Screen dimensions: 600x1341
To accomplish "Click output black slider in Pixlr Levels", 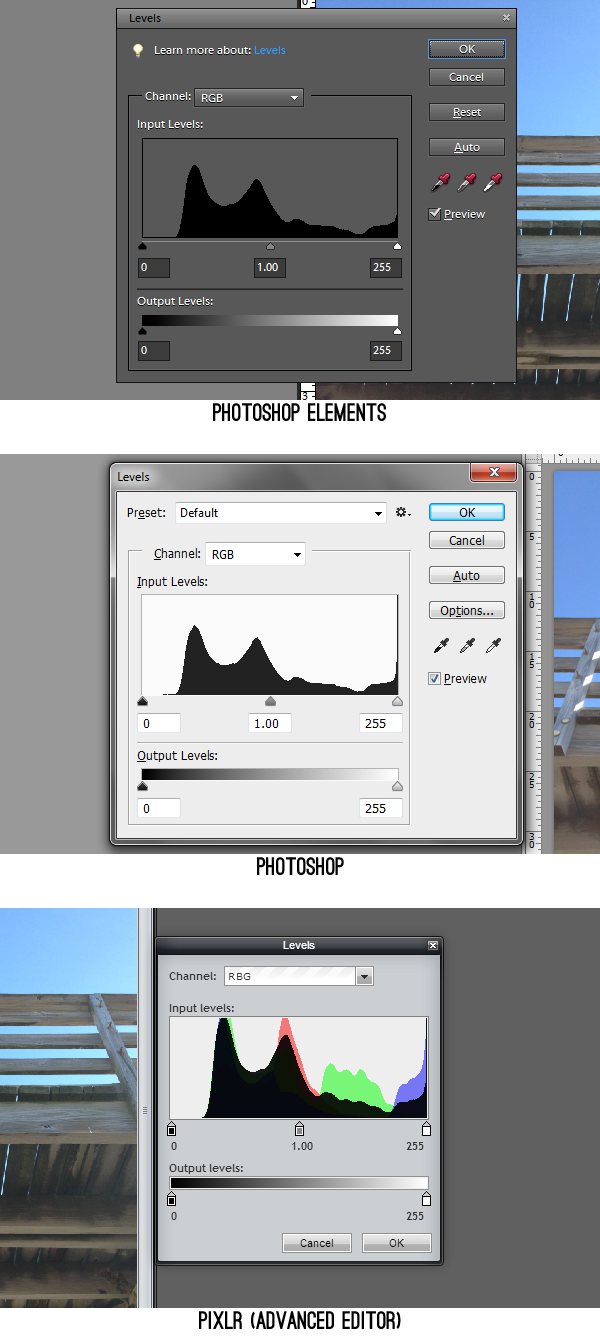I will point(171,1199).
